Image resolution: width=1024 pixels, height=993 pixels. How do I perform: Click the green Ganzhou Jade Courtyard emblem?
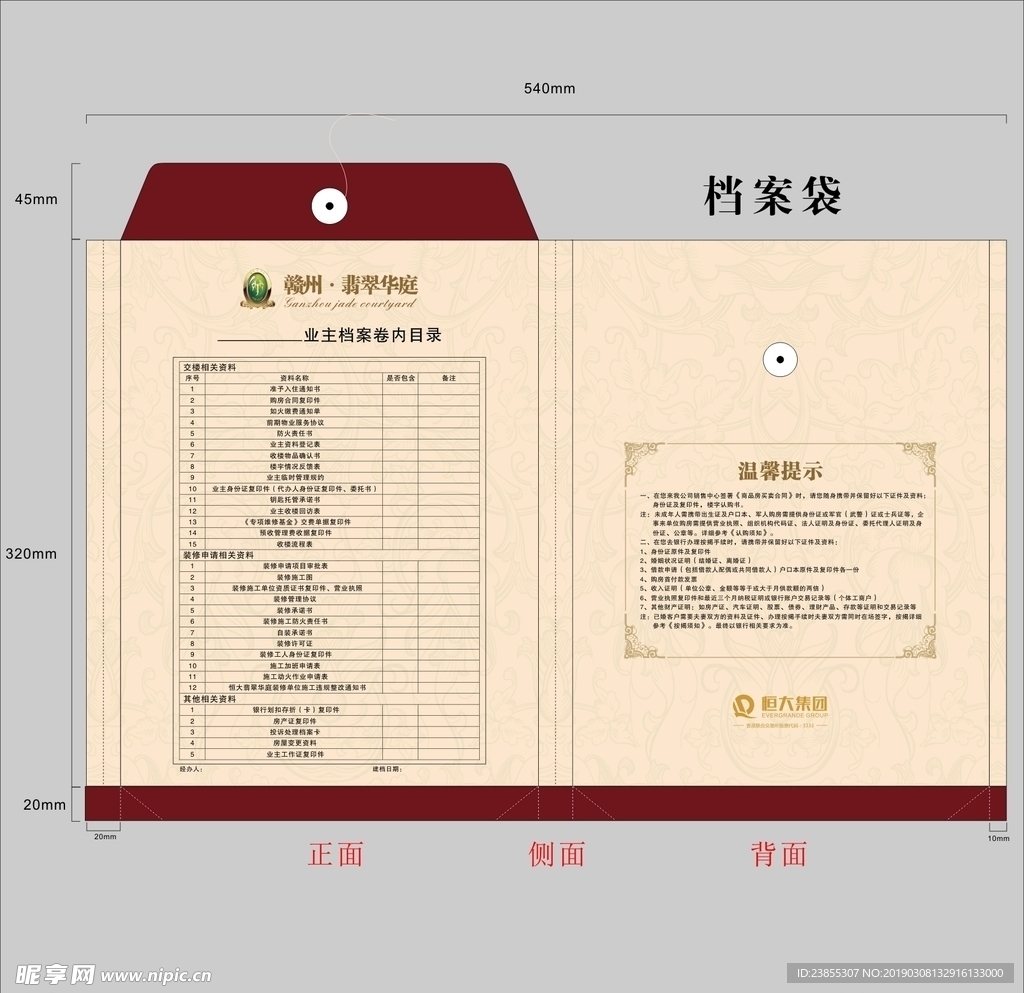257,288
